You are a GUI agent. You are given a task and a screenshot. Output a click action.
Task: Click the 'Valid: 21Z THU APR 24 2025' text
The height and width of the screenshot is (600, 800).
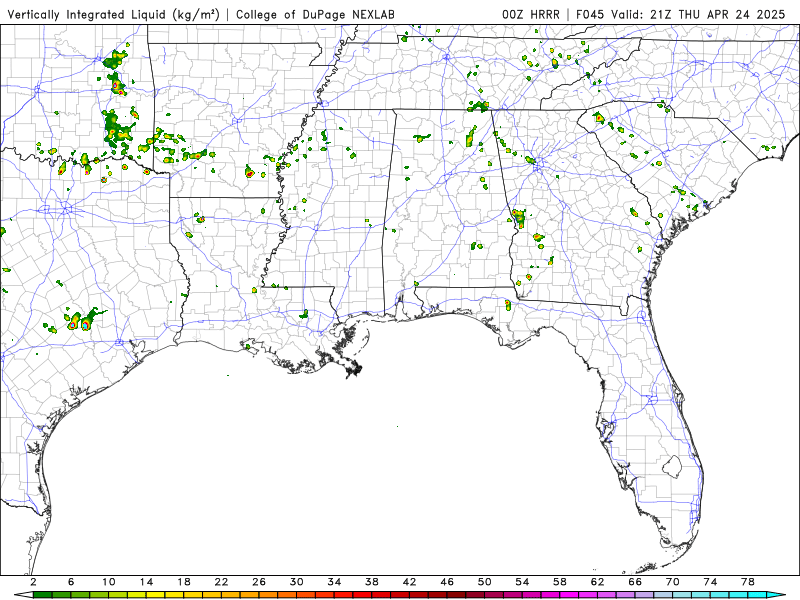698,15
